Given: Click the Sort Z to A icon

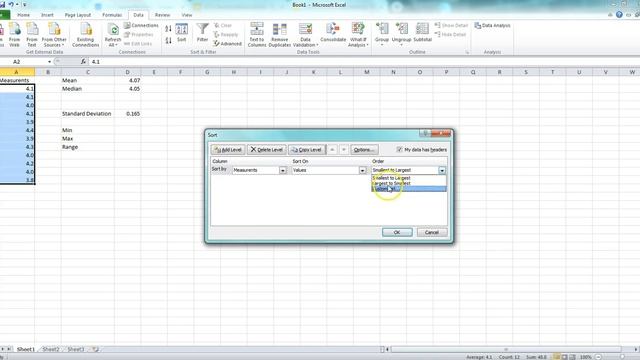Looking at the screenshot, I should 168,40.
